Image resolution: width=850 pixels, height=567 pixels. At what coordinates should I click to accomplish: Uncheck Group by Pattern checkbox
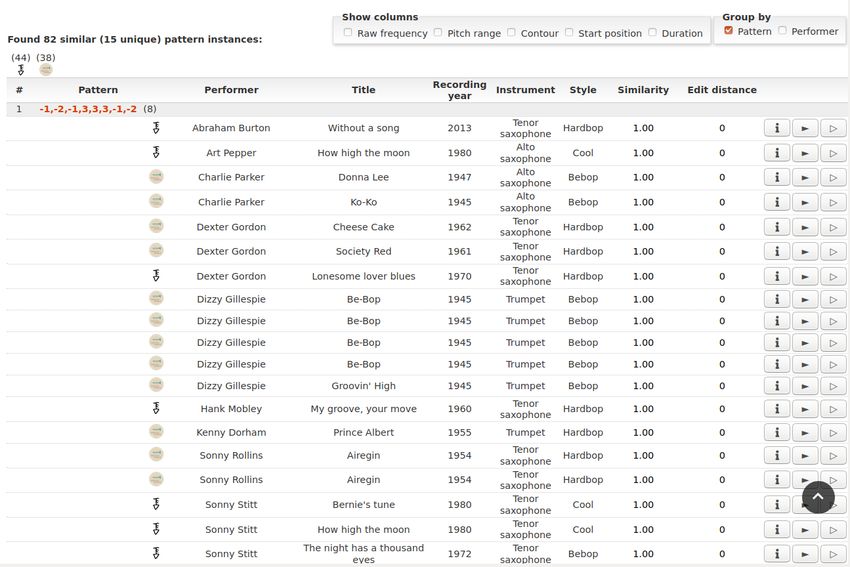coord(729,30)
